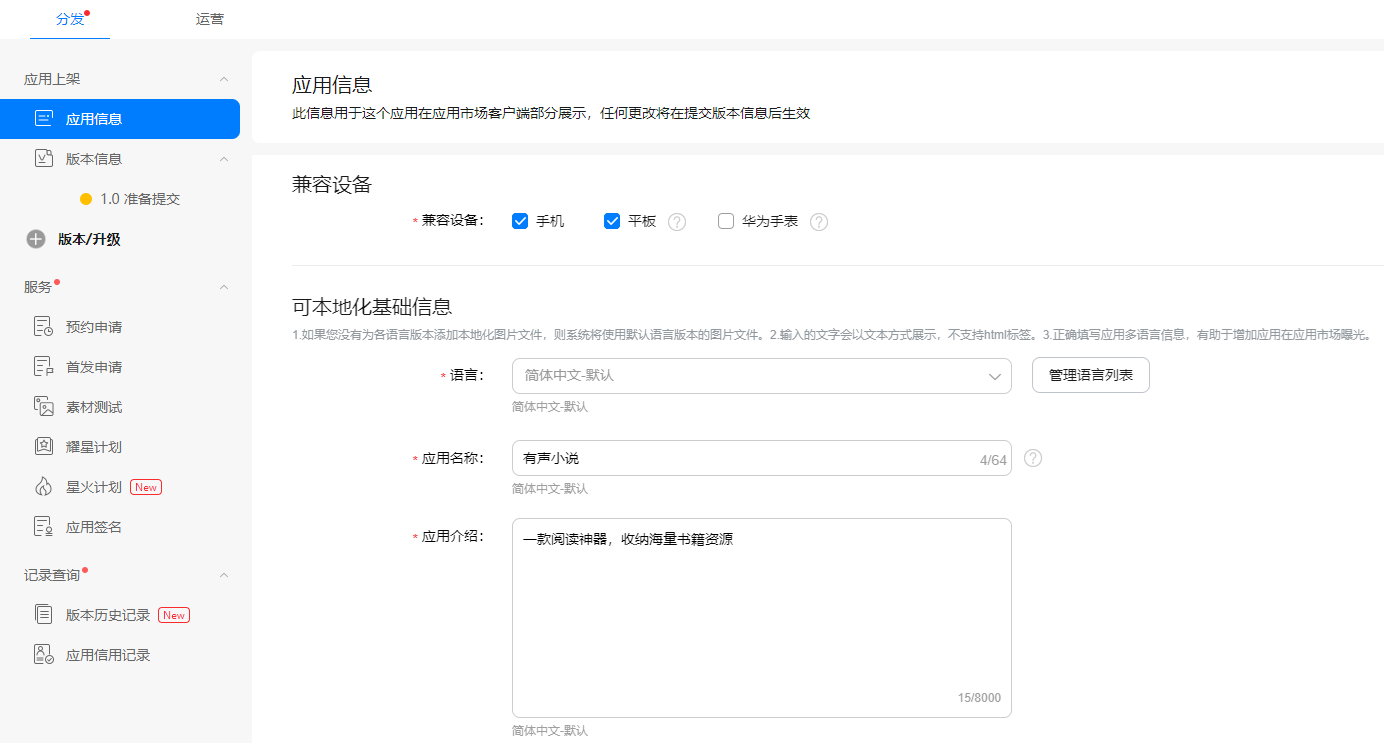Check the 华为手表 checkbox
1384x743 pixels.
click(x=726, y=221)
